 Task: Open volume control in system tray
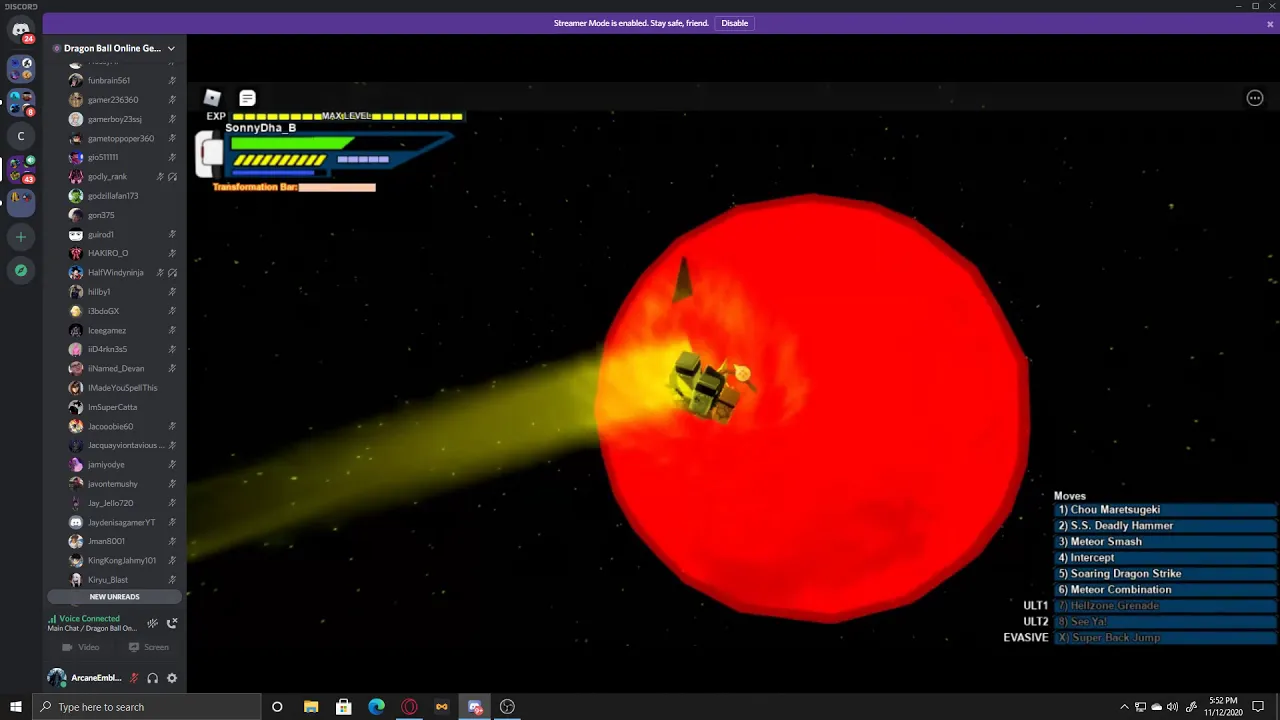pyautogui.click(x=1173, y=707)
